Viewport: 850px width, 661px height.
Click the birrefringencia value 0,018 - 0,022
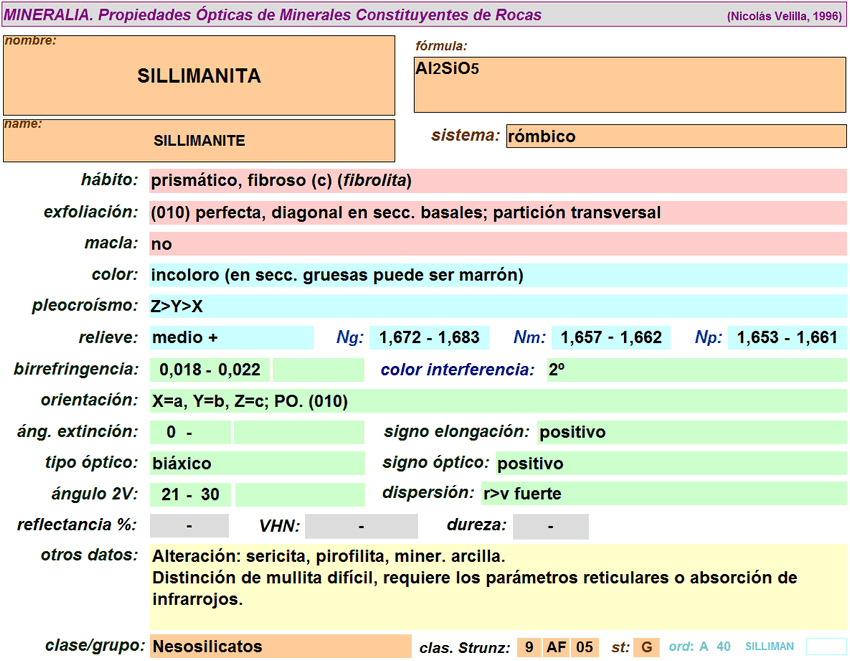[x=210, y=370]
